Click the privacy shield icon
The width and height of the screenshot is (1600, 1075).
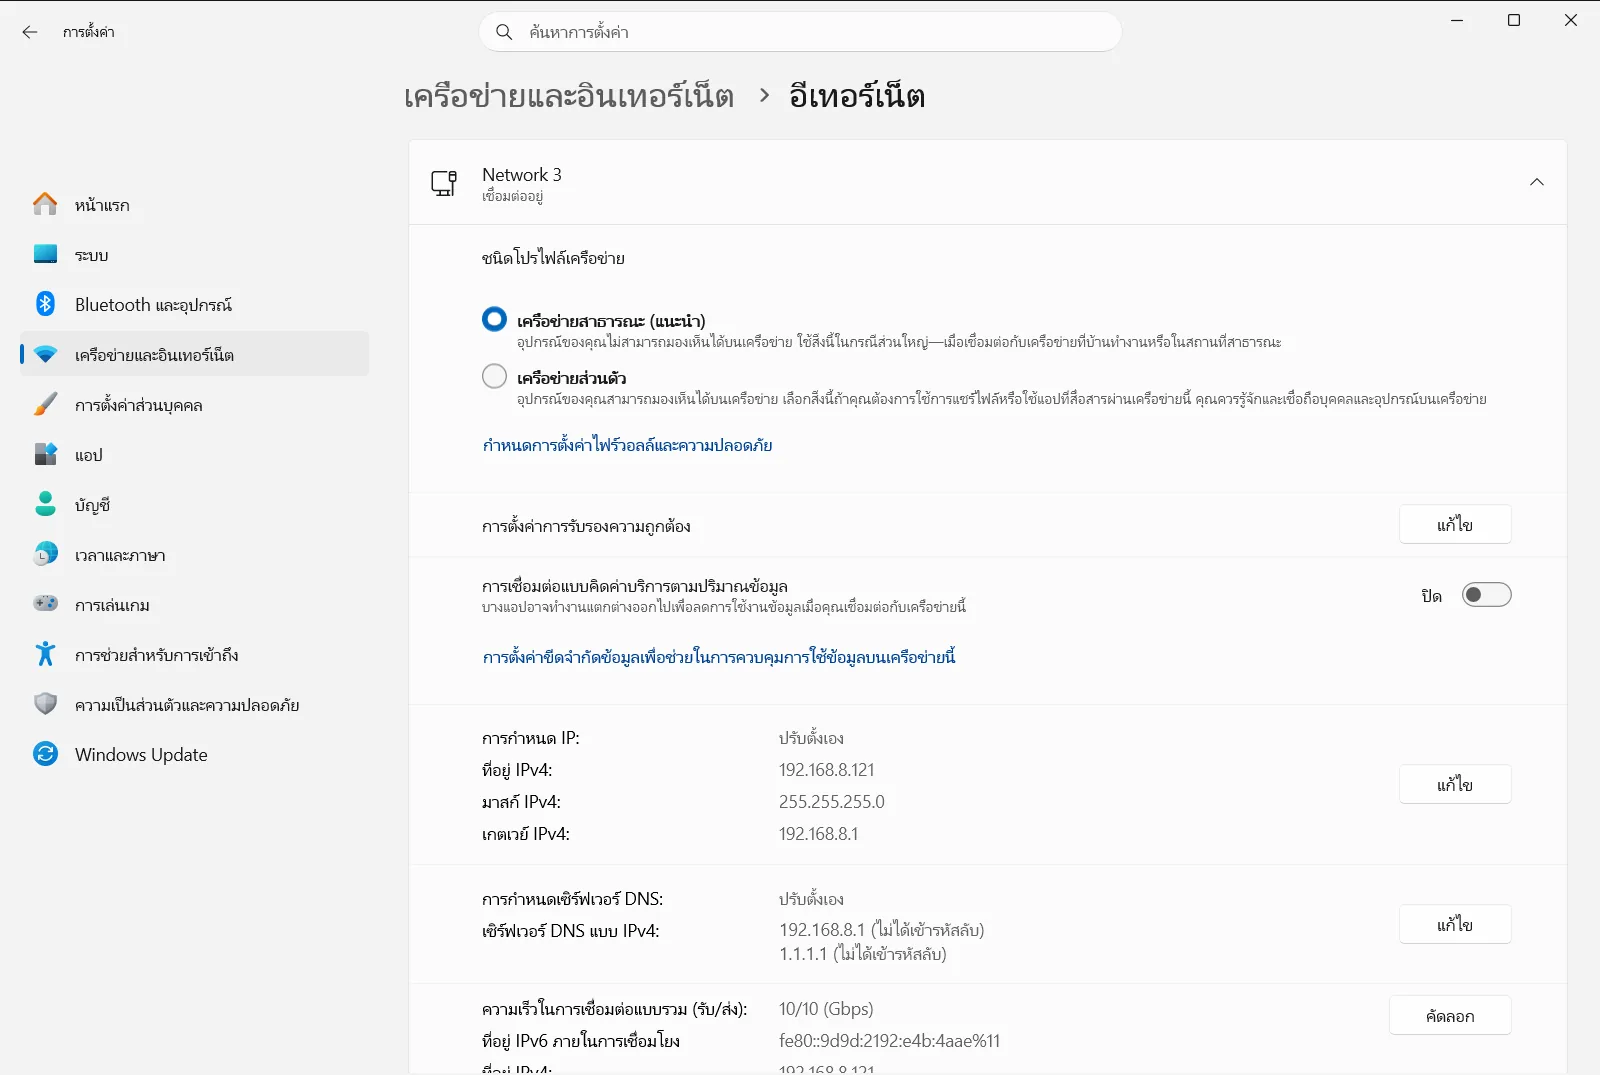pos(45,704)
